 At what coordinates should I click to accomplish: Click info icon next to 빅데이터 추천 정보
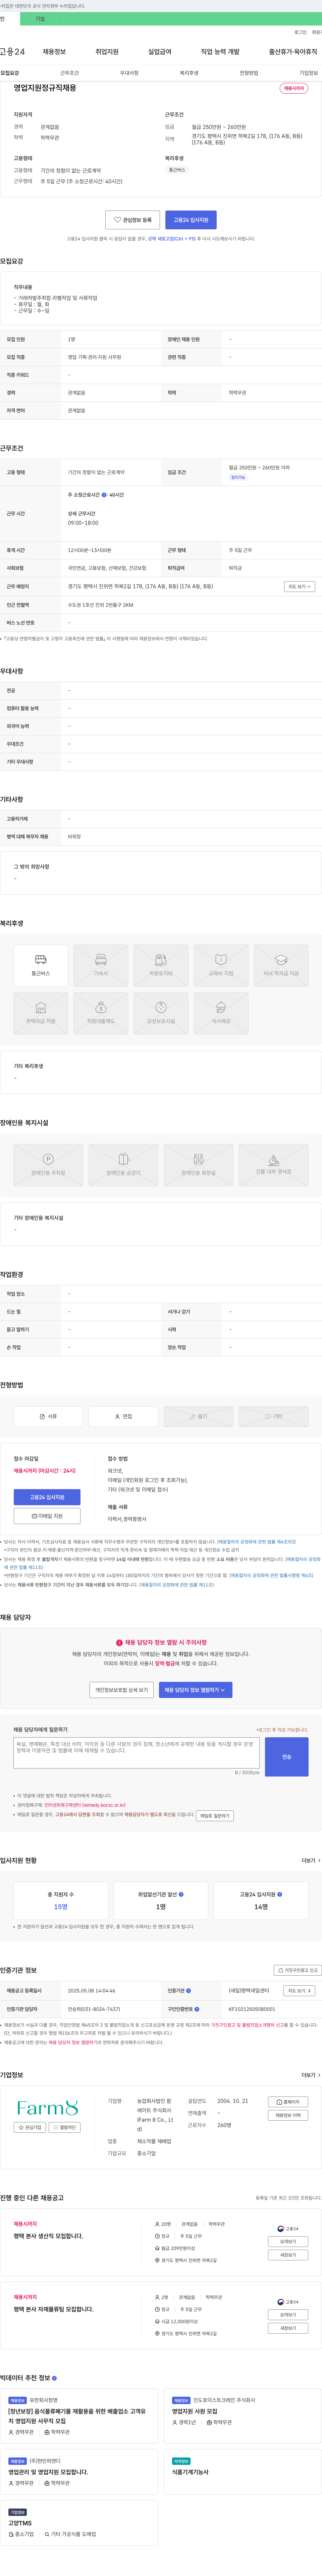tap(54, 2378)
